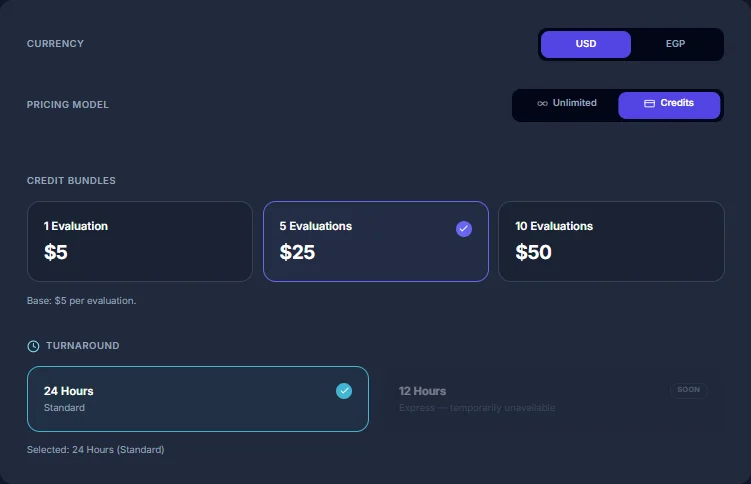This screenshot has width=751, height=484.
Task: Choose the 1 Evaluation bundle
Action: 140,241
